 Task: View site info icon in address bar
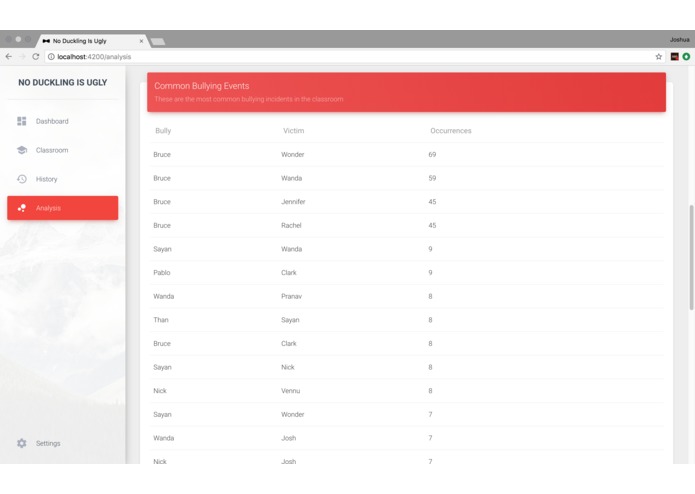[x=51, y=57]
